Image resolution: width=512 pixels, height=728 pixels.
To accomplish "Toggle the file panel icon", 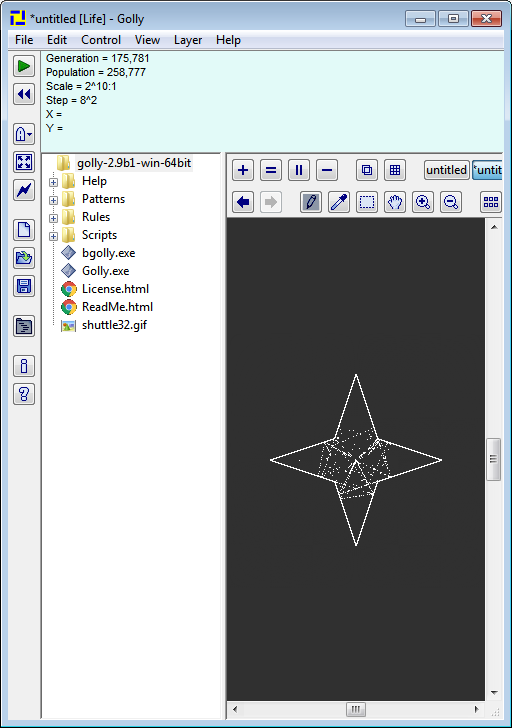I will tap(24, 326).
